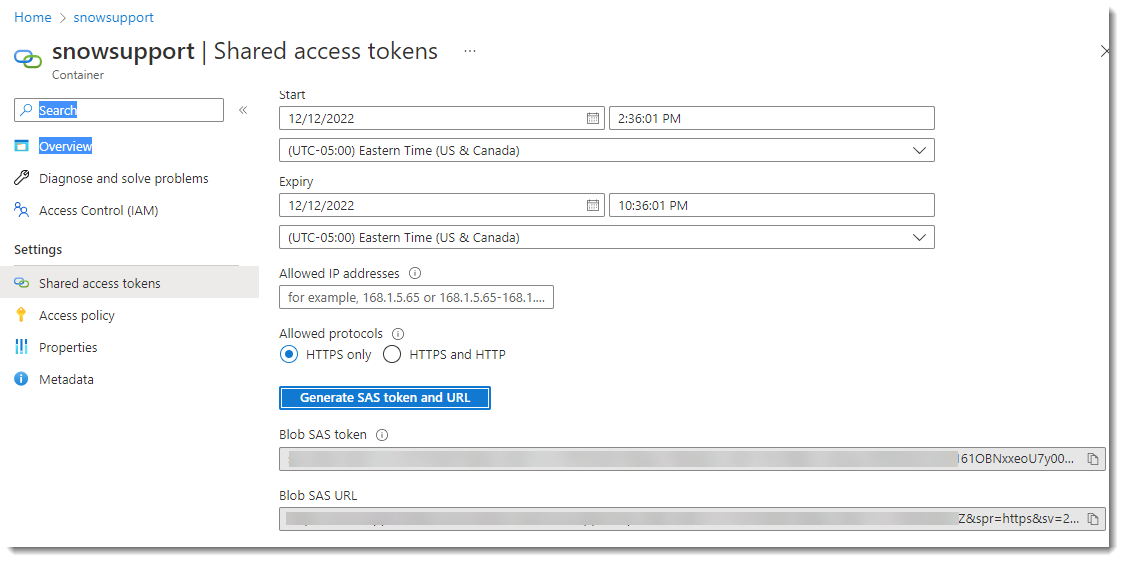Click the Properties bars icon
Screen dimensions: 1124x562
pos(22,347)
